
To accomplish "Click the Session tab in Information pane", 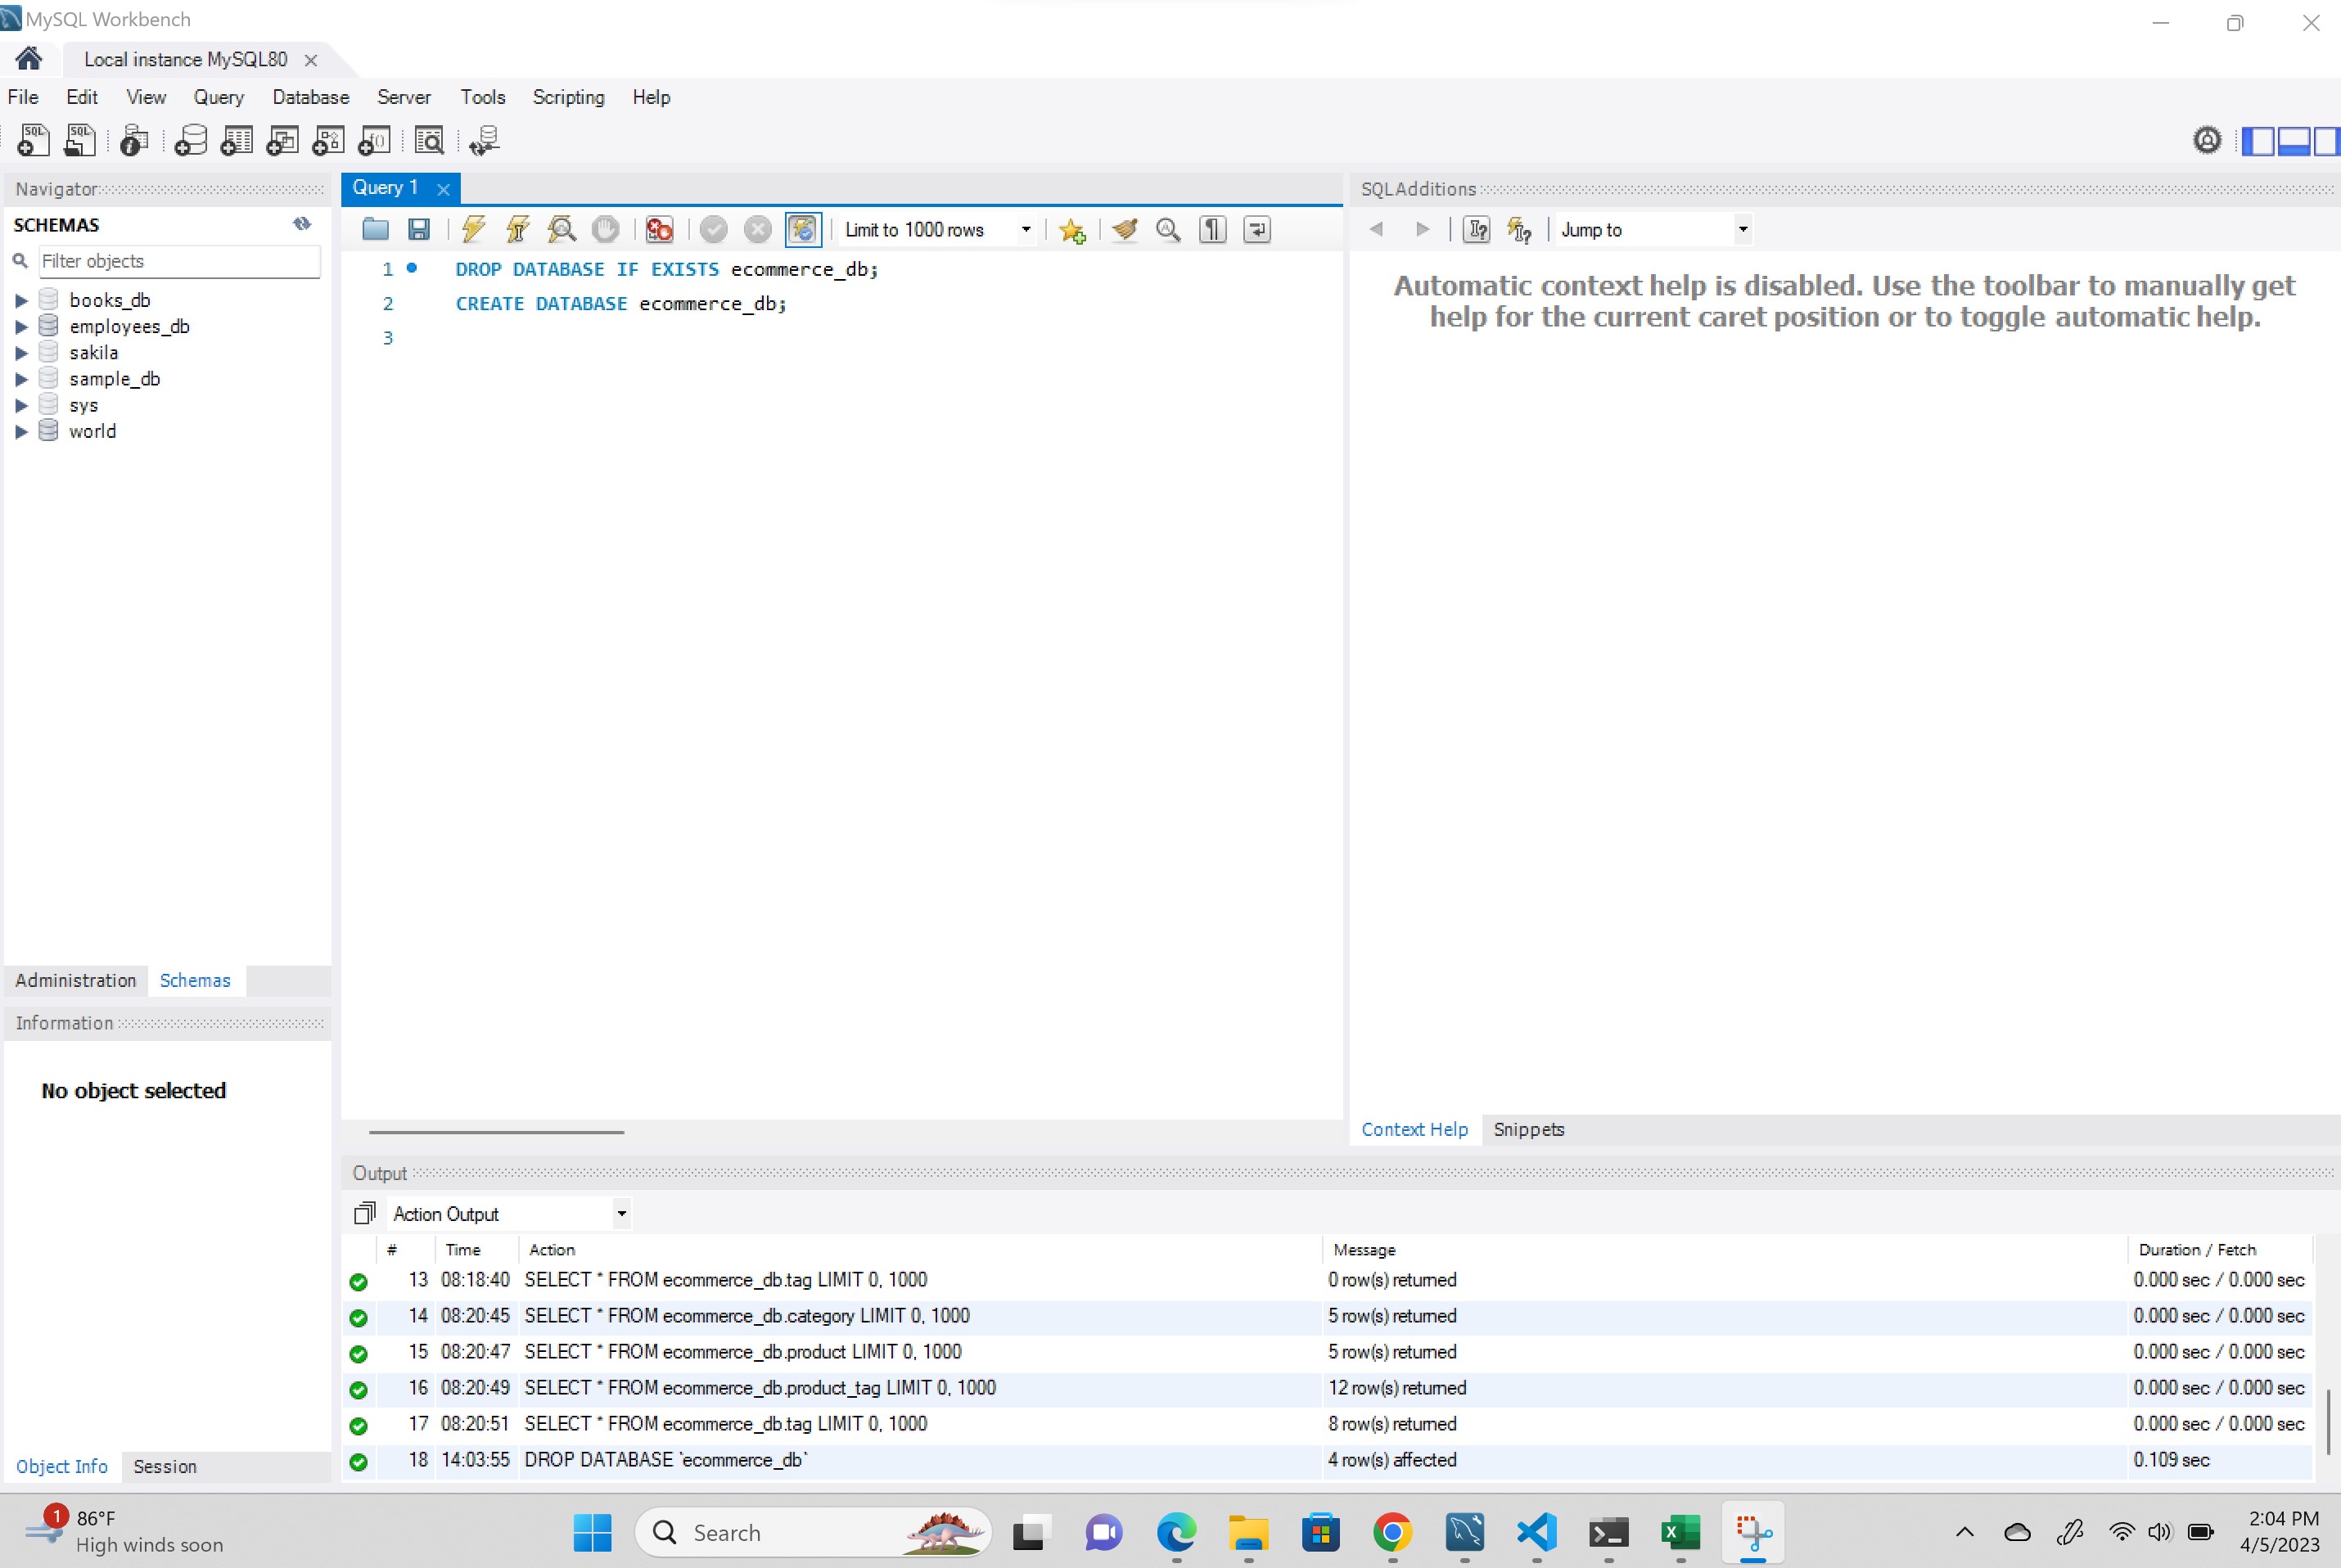I will click(x=165, y=1466).
